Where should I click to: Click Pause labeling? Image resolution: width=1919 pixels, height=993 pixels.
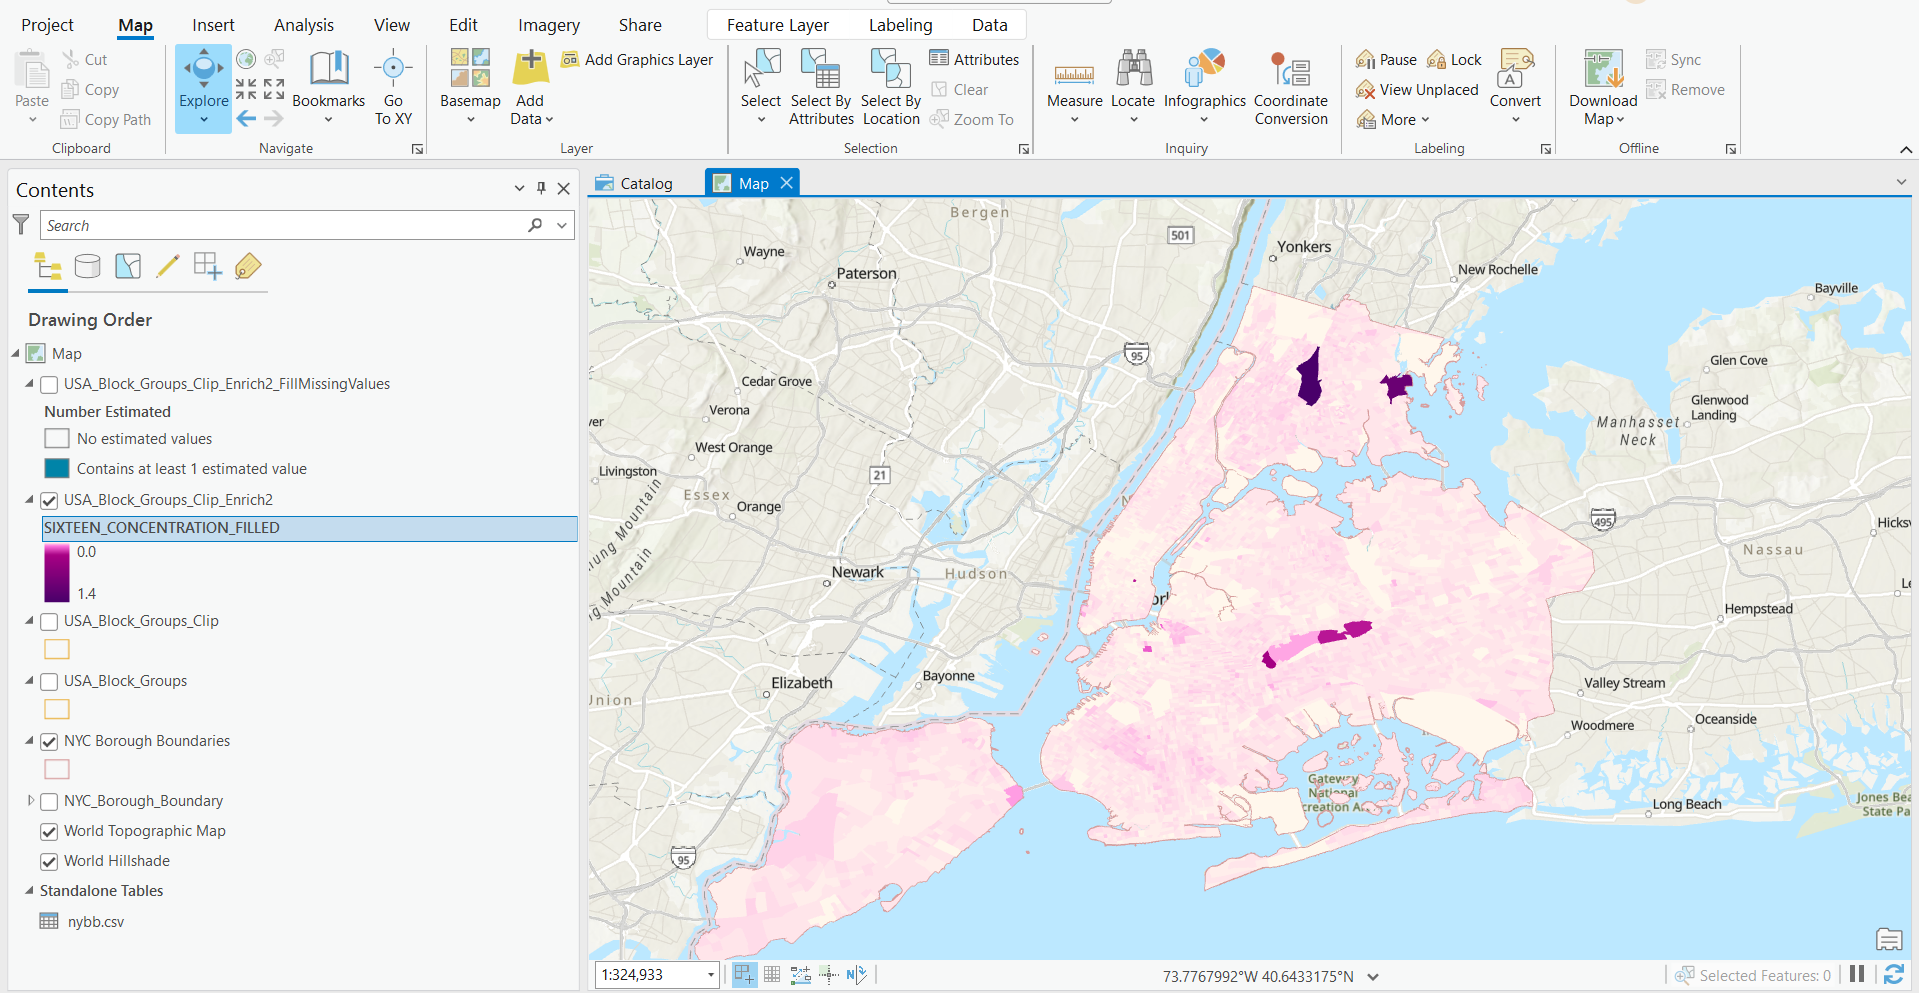[x=1386, y=60]
